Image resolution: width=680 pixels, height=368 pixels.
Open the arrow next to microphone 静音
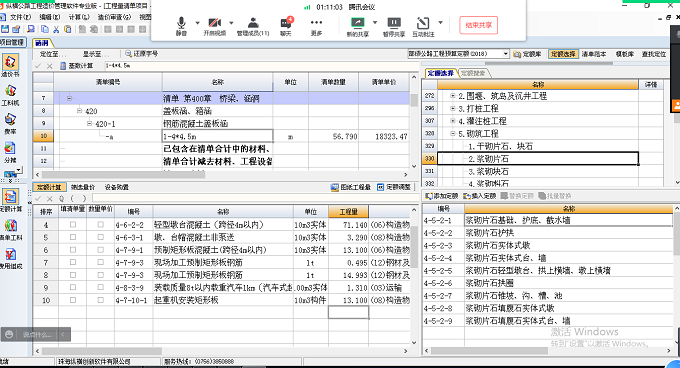[x=197, y=23]
